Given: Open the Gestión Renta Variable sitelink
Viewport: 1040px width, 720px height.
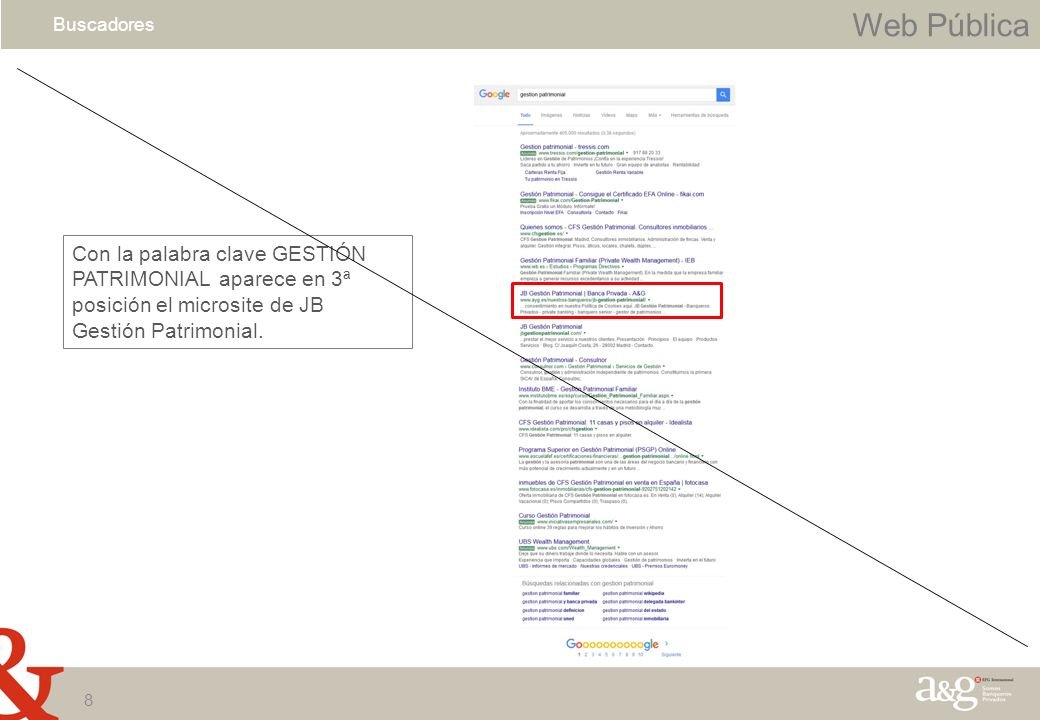Looking at the screenshot, I should click(619, 172).
